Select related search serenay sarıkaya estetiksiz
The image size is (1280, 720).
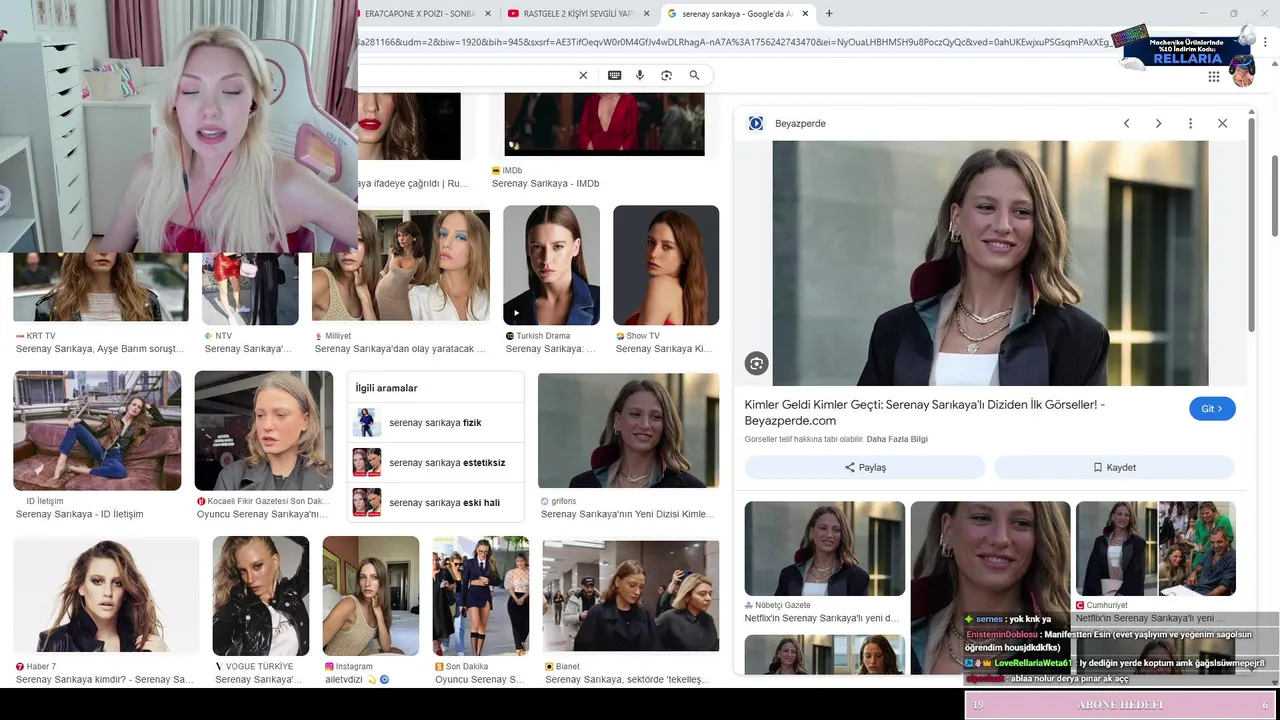point(435,463)
